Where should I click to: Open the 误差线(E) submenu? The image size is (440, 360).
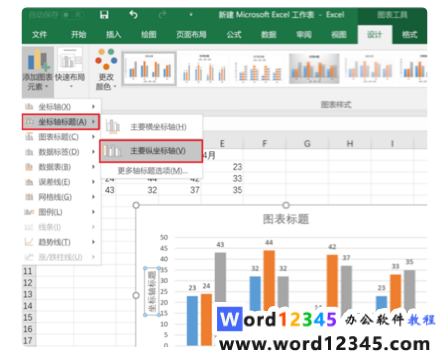[61, 182]
